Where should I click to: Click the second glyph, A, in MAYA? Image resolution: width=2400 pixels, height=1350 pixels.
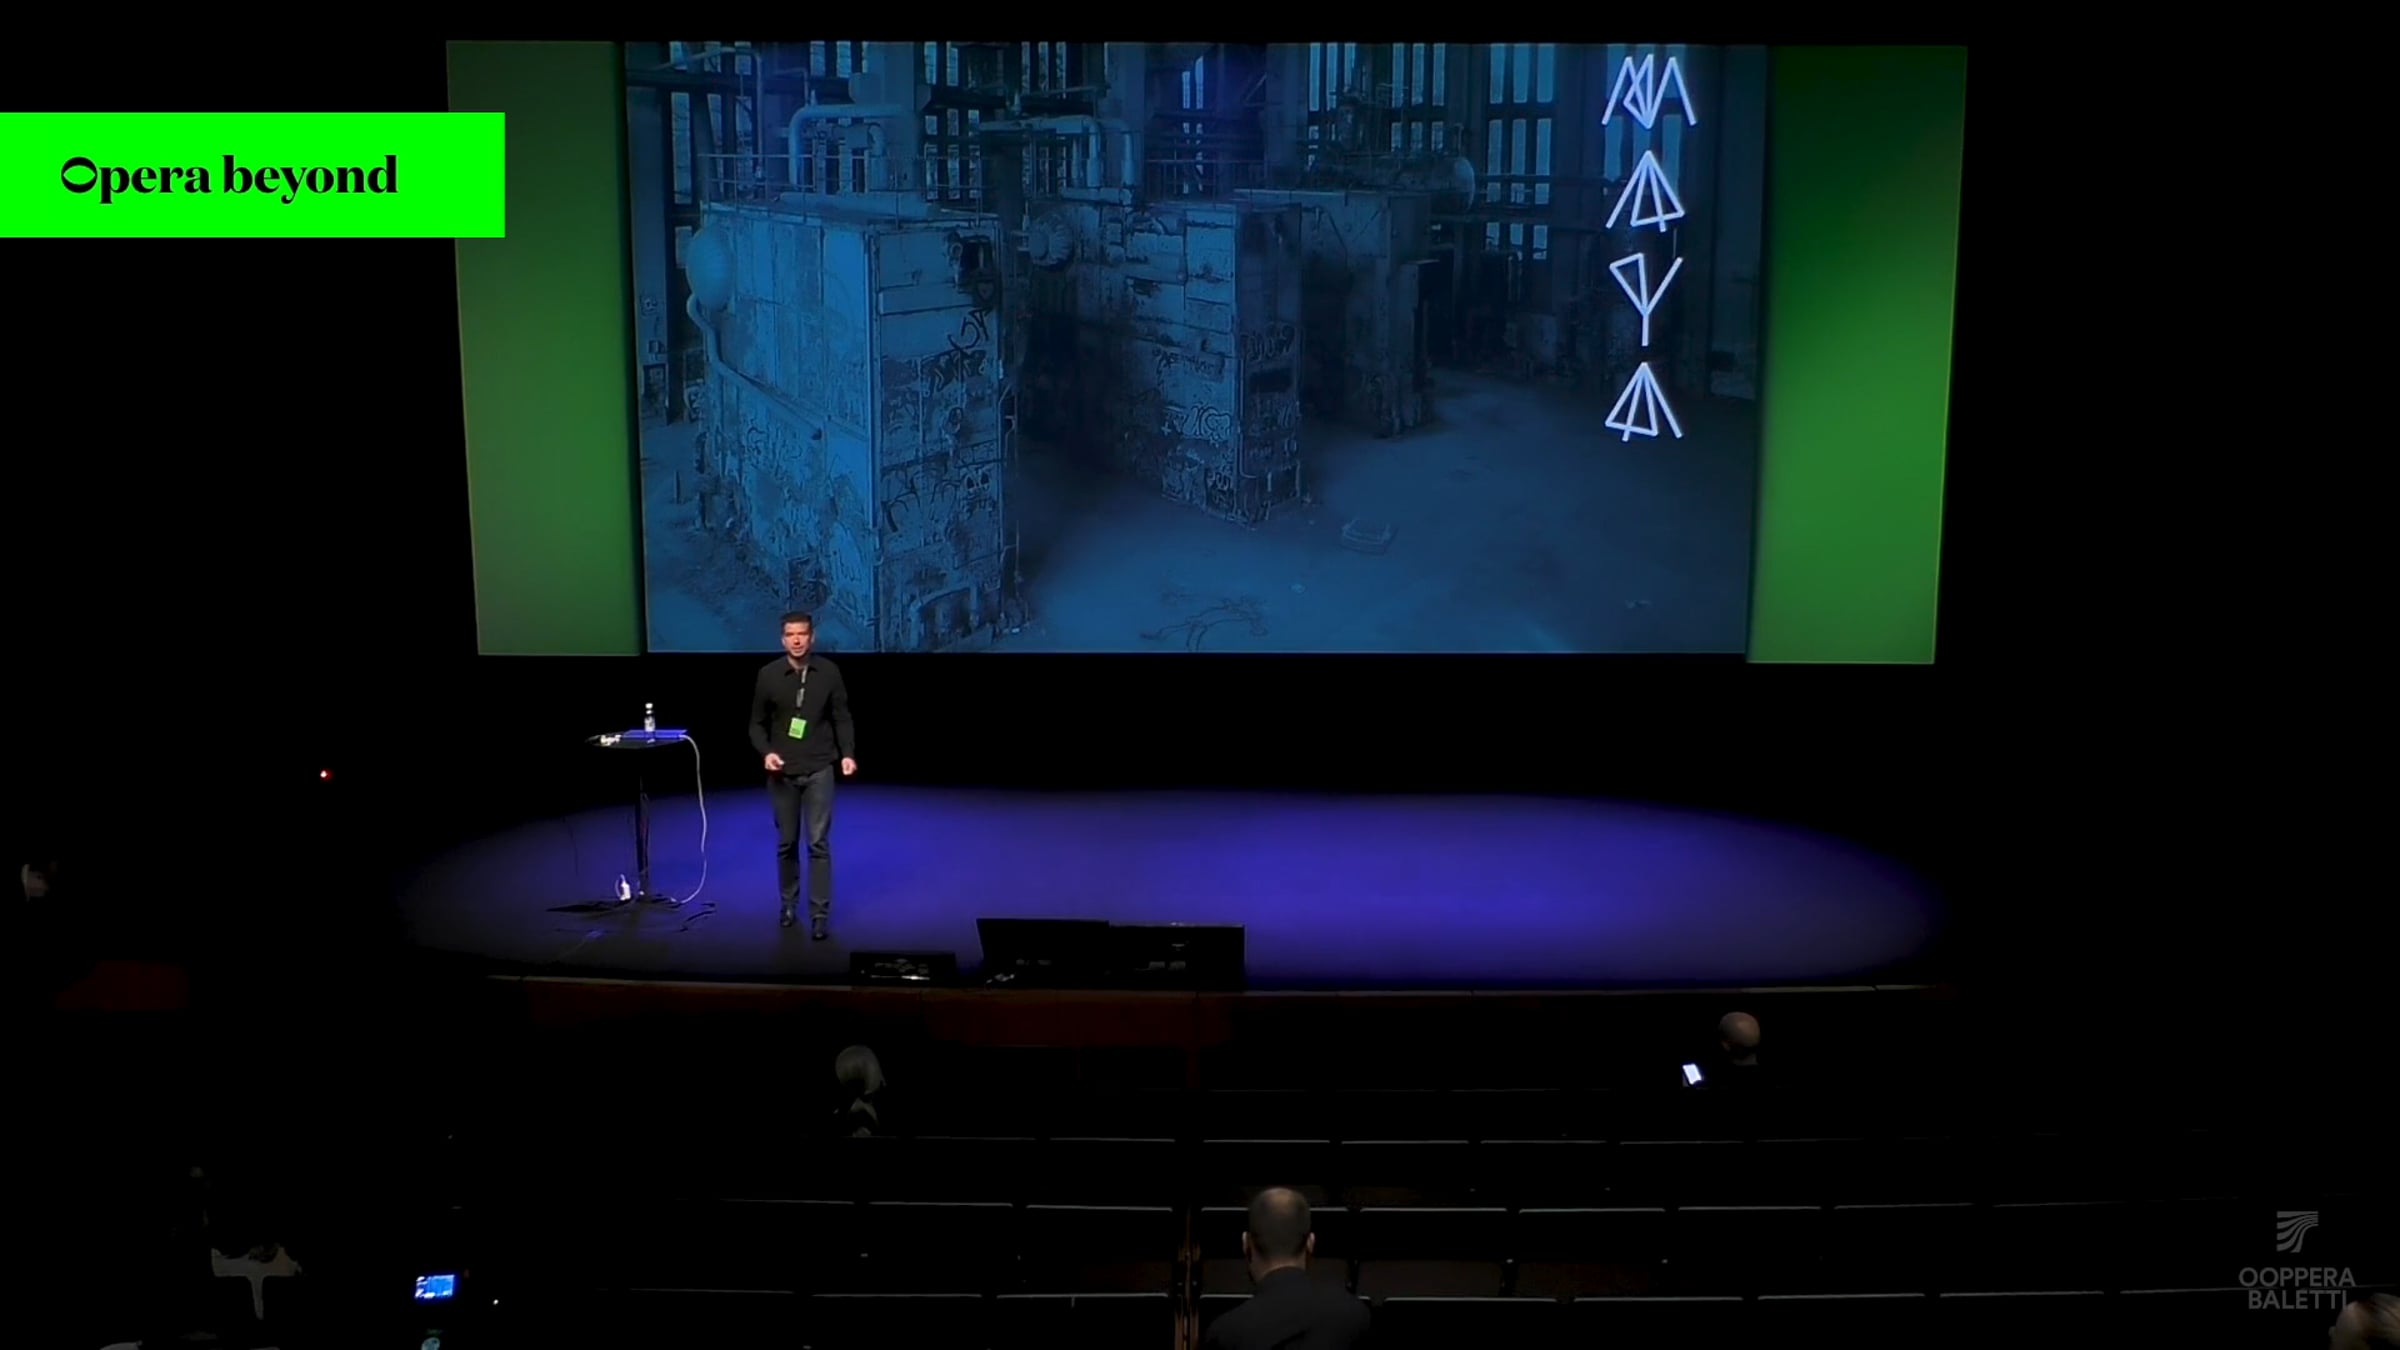tap(1646, 192)
